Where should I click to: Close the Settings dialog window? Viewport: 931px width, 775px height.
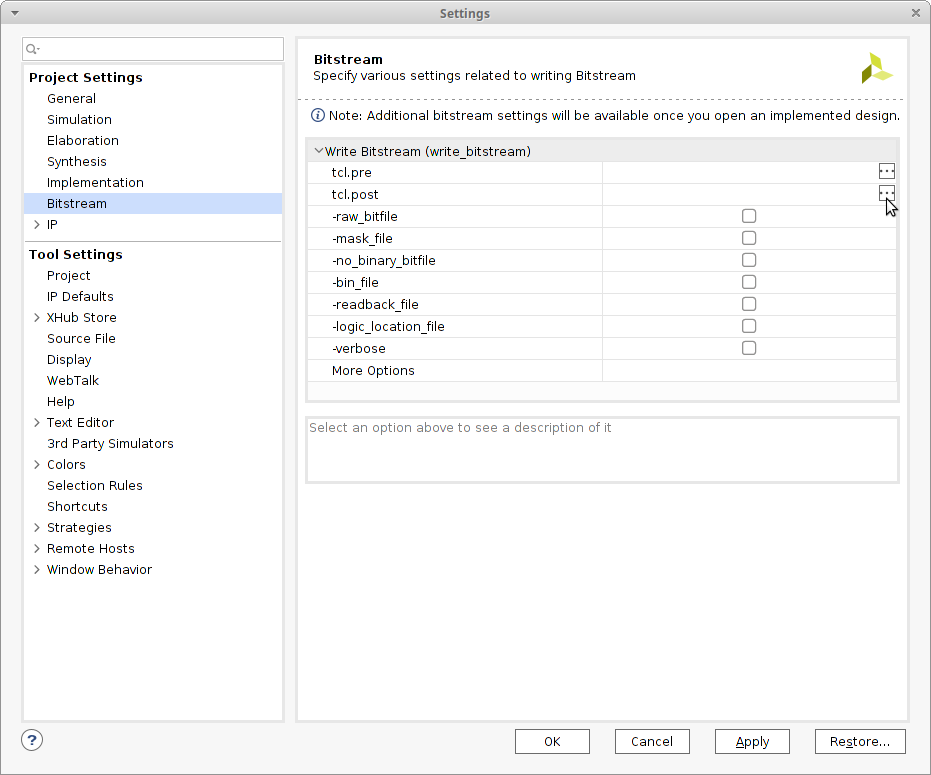tap(915, 13)
